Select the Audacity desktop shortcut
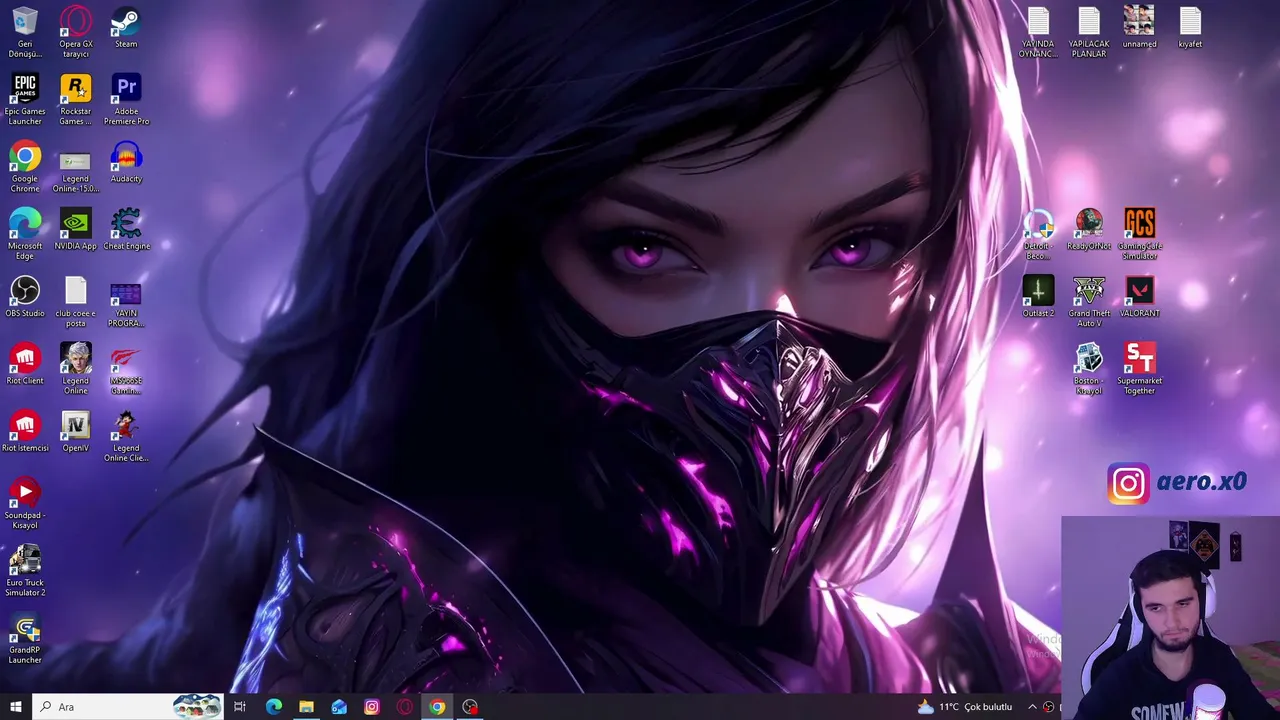 tap(126, 162)
